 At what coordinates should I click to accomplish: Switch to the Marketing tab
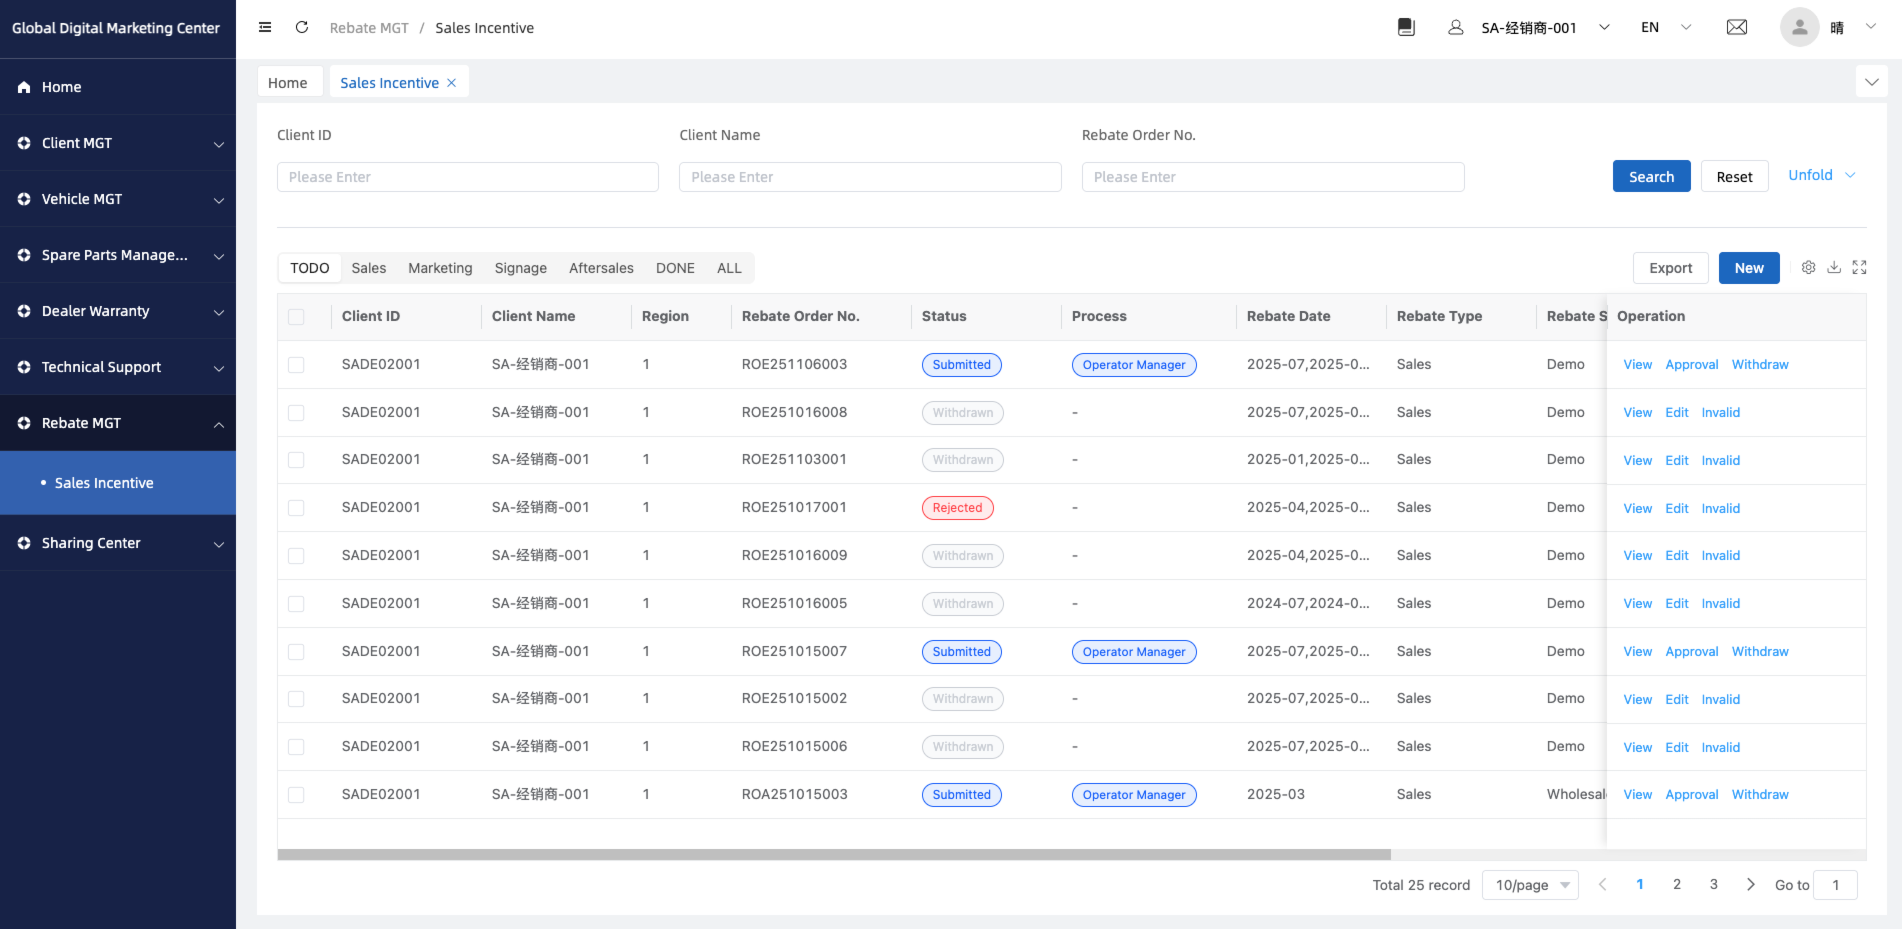coord(440,268)
